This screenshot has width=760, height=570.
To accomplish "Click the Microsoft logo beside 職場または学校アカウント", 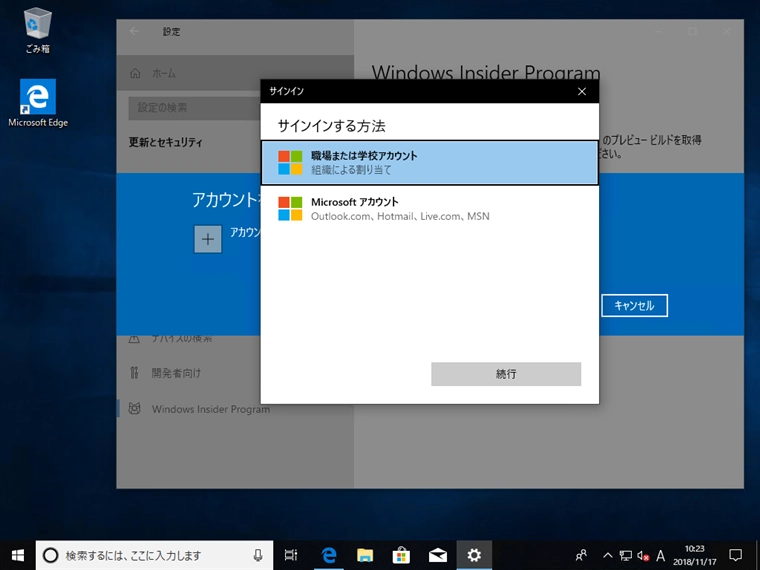I will [x=290, y=162].
